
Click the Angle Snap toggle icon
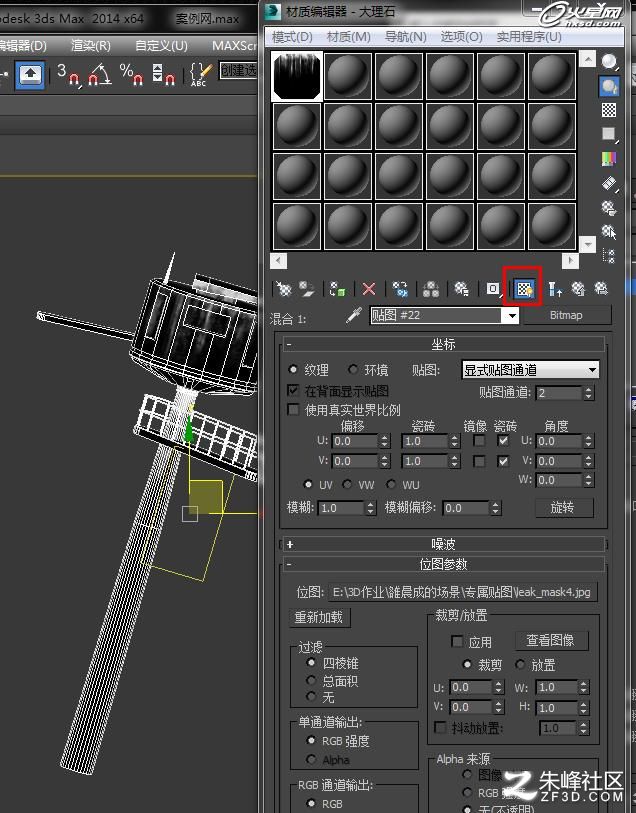[100, 74]
